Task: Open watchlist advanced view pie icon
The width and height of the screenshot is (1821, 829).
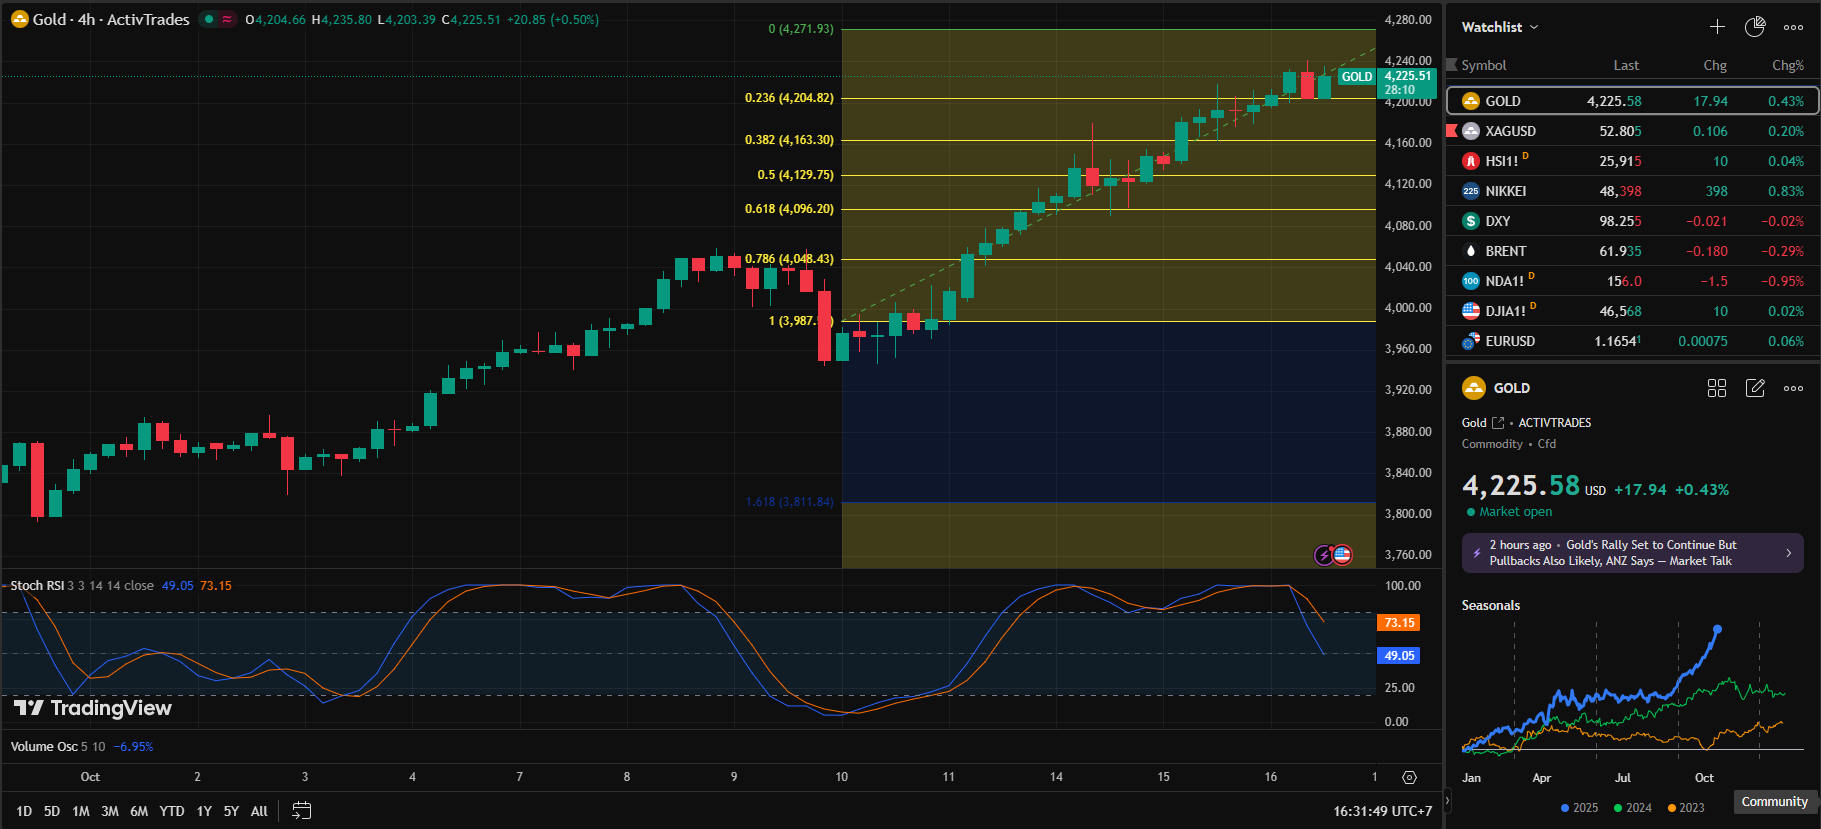Action: [1755, 27]
